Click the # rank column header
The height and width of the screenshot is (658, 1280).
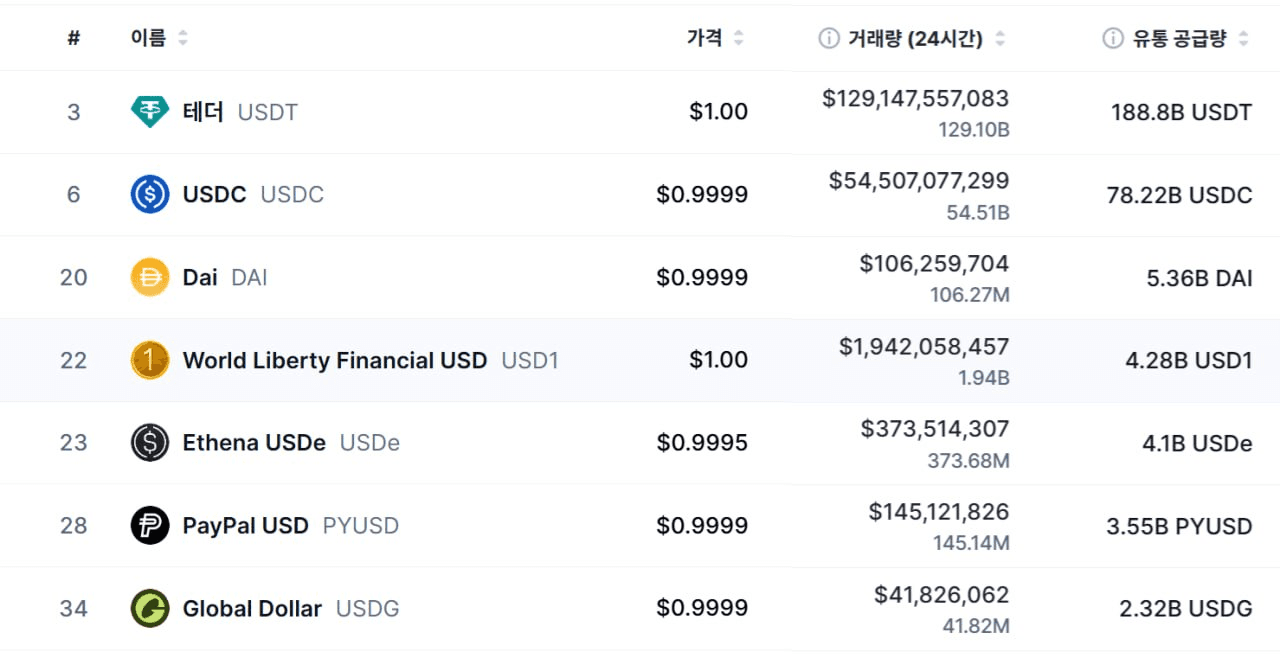pos(73,39)
